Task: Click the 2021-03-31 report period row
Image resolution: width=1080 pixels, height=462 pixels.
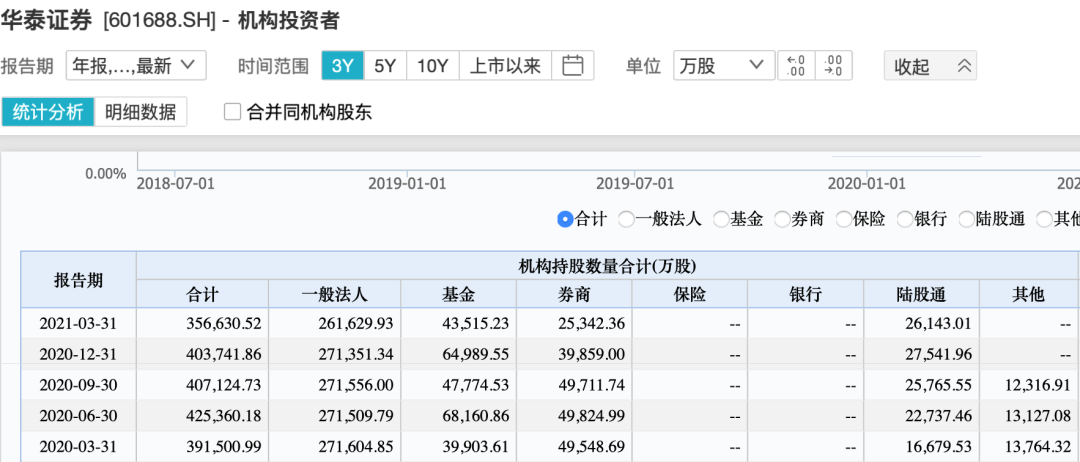Action: click(x=78, y=323)
